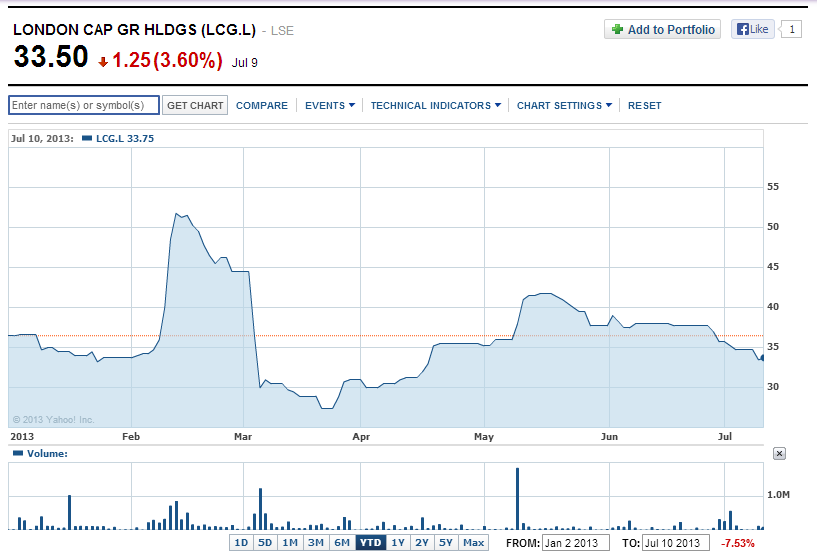Click the FROM date field
This screenshot has height=555, width=817.
[x=576, y=543]
